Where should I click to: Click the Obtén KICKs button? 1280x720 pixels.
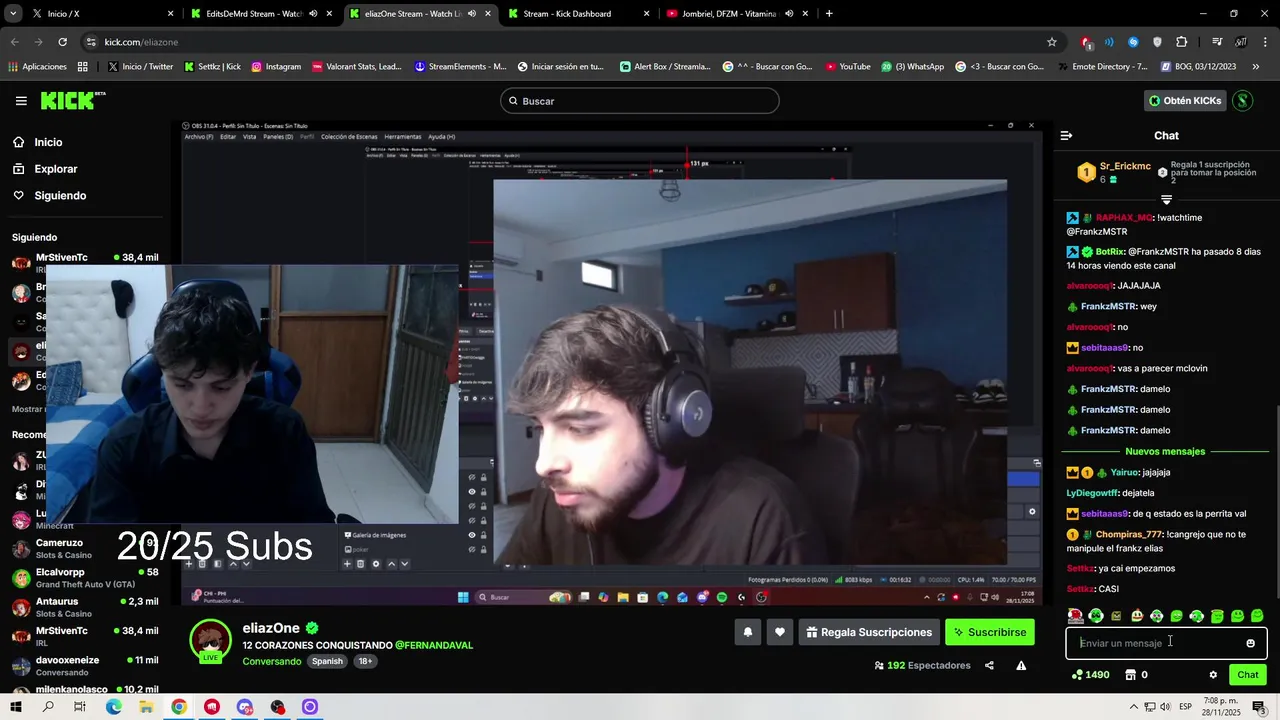point(1185,101)
